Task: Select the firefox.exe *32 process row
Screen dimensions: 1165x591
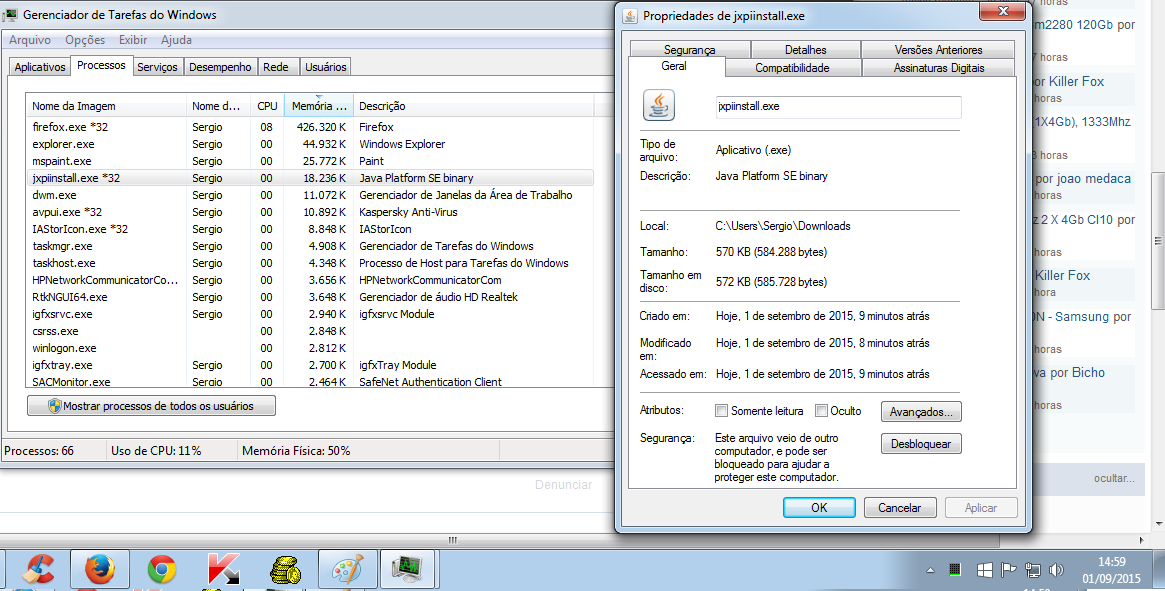Action: point(310,127)
